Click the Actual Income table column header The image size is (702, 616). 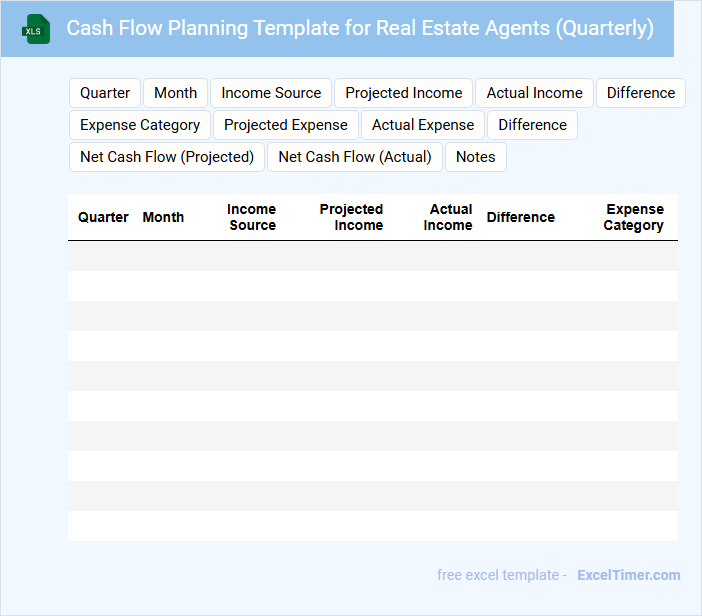448,217
